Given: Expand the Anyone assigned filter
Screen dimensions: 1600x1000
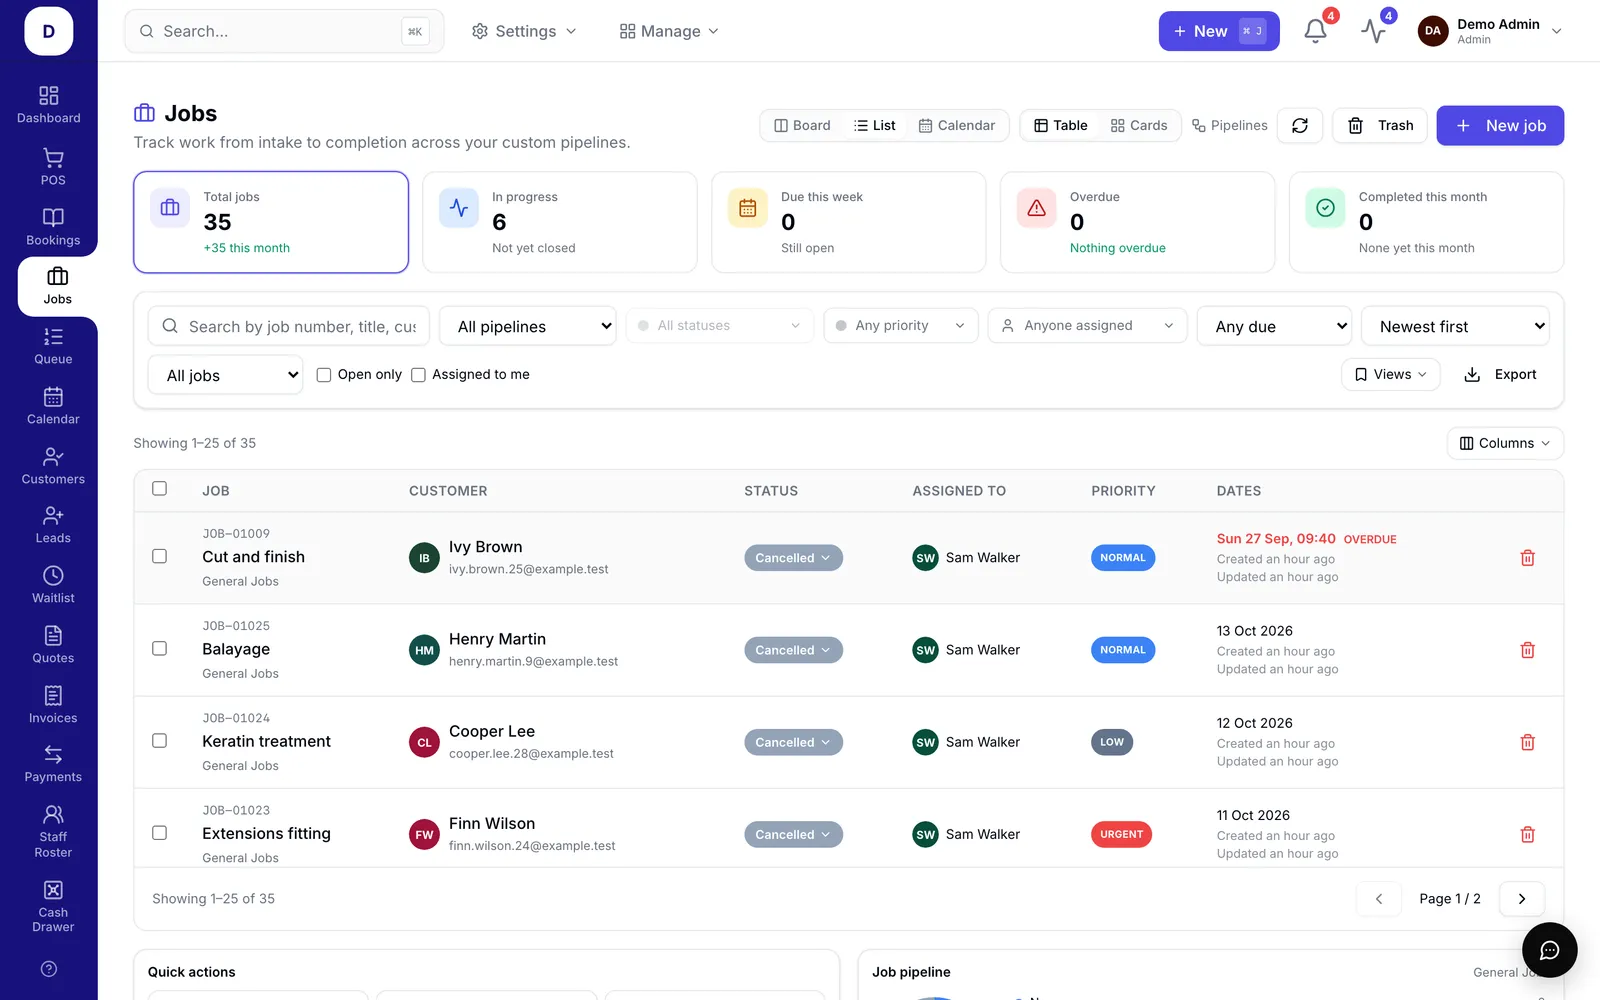Looking at the screenshot, I should point(1087,326).
